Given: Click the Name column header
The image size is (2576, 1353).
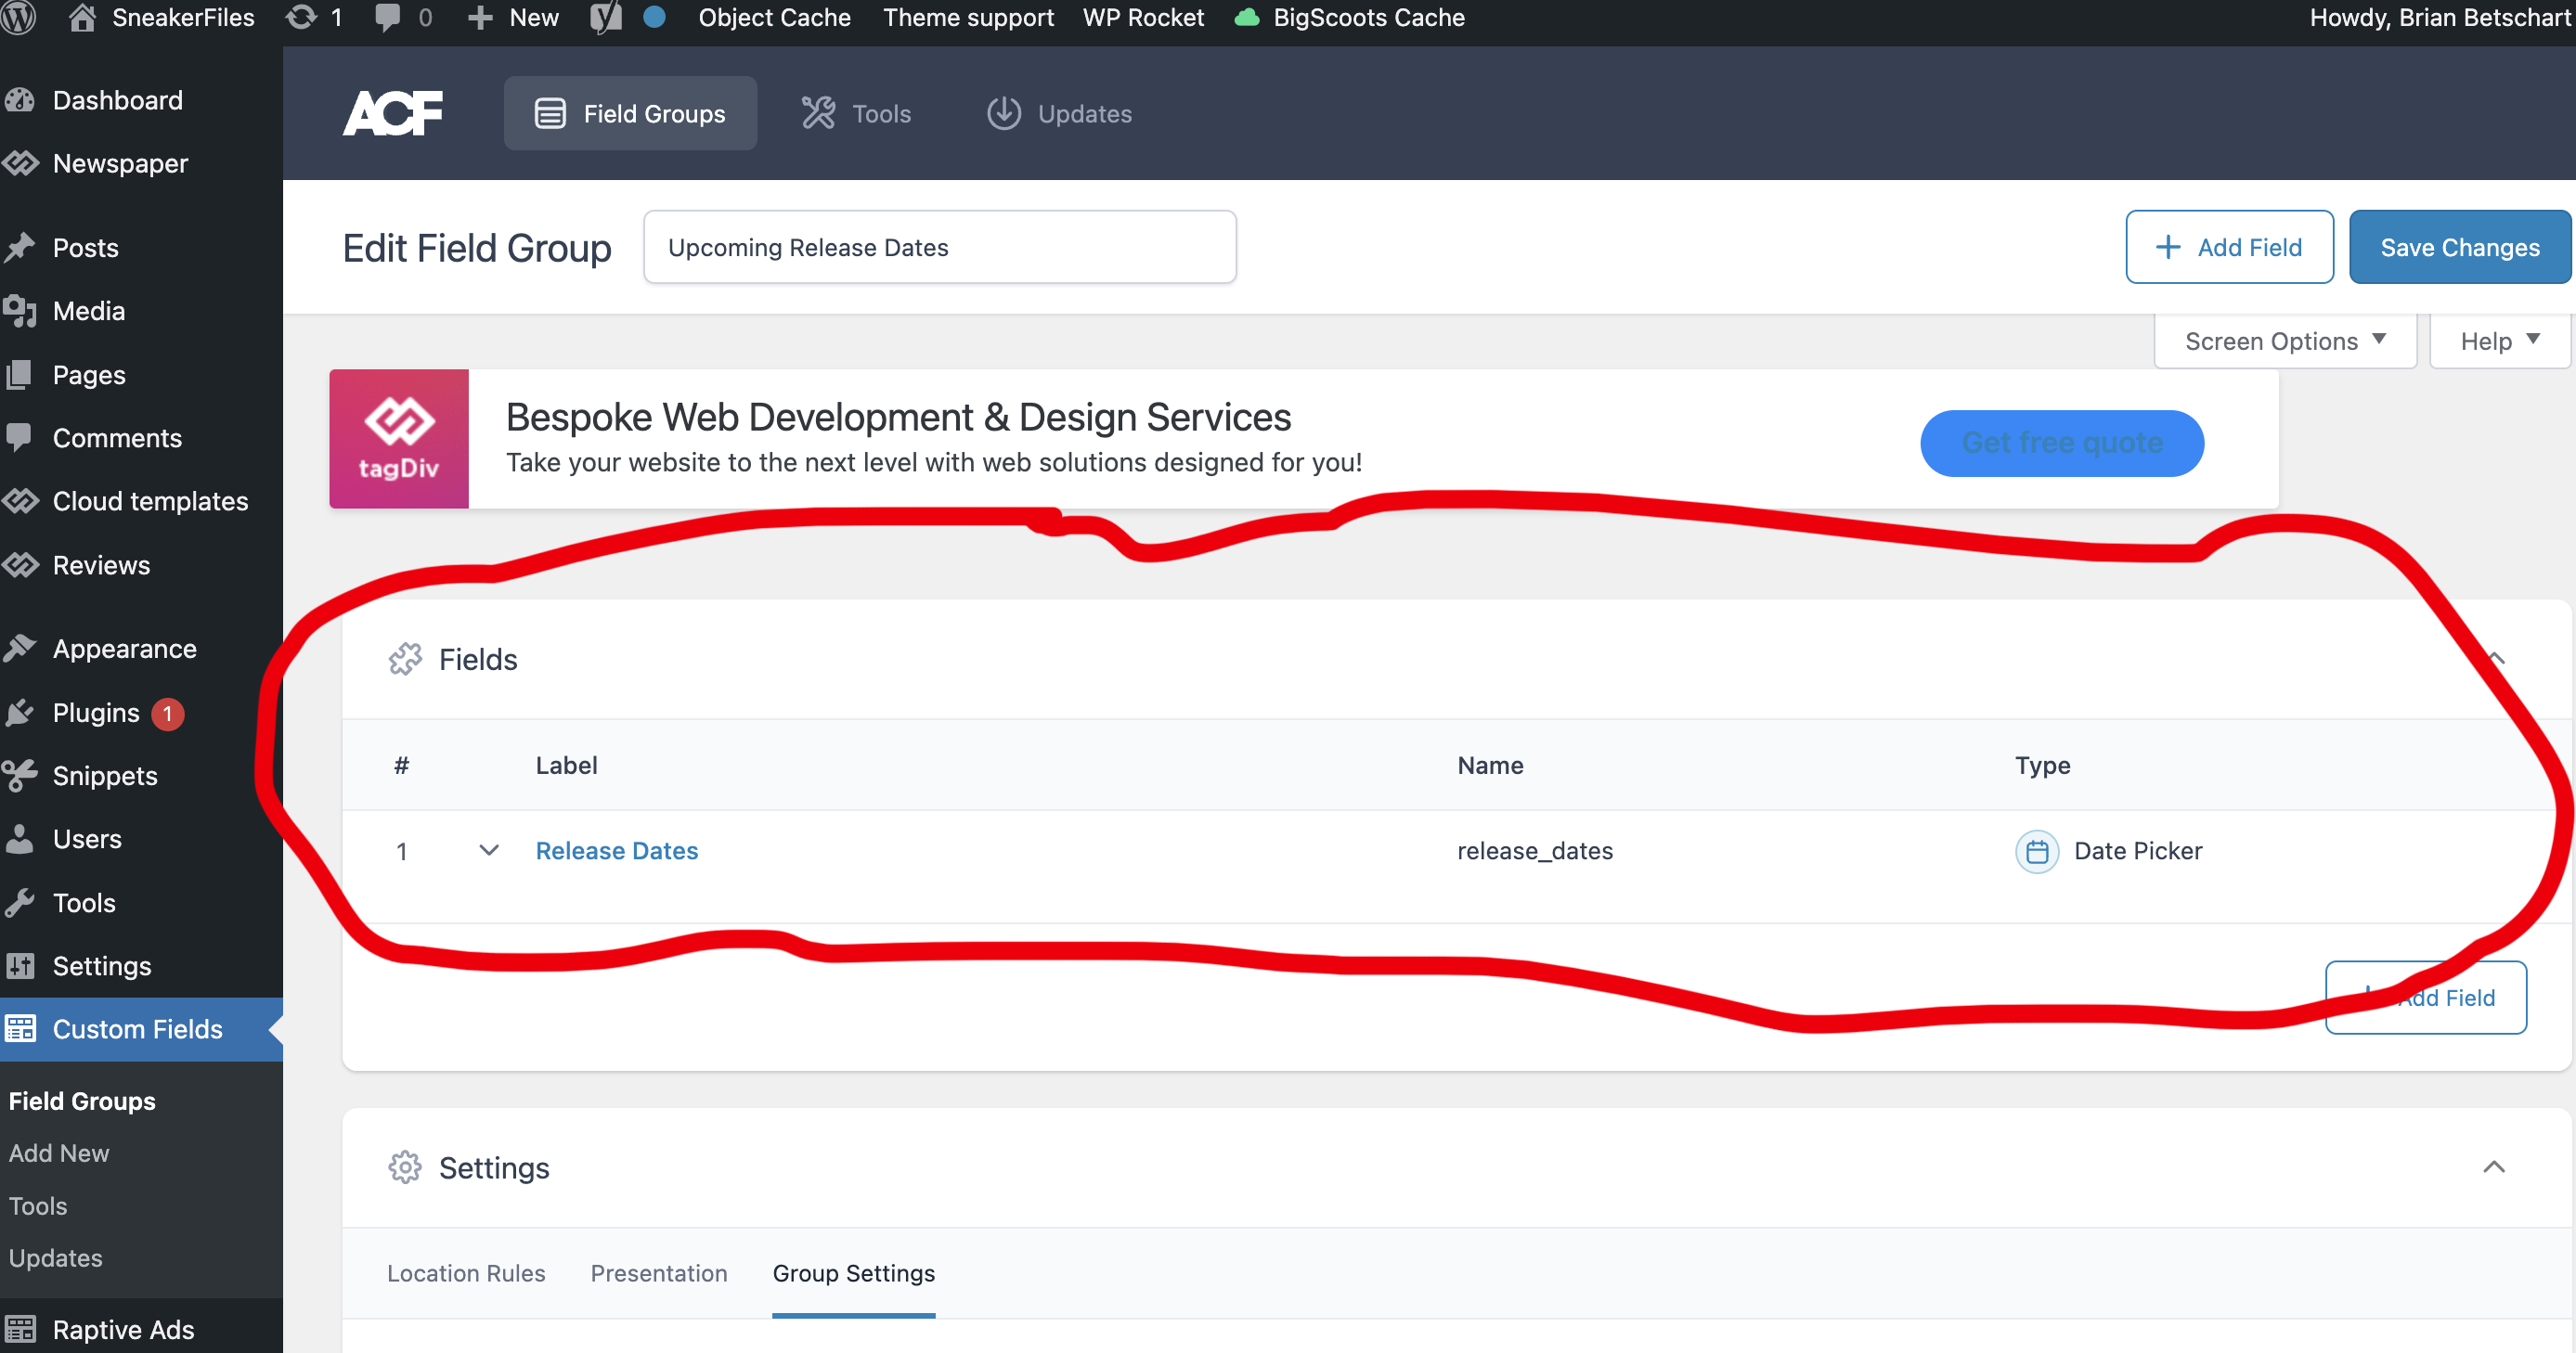Looking at the screenshot, I should [1490, 765].
